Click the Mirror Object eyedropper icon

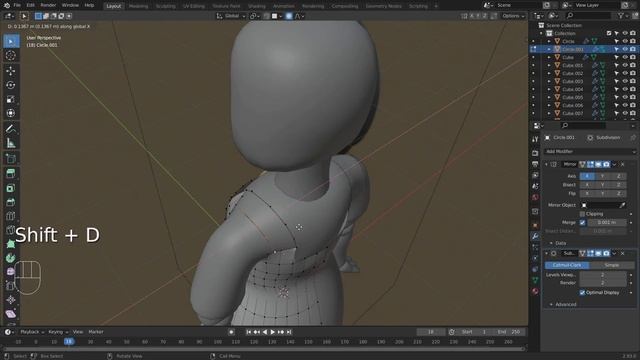click(622, 205)
